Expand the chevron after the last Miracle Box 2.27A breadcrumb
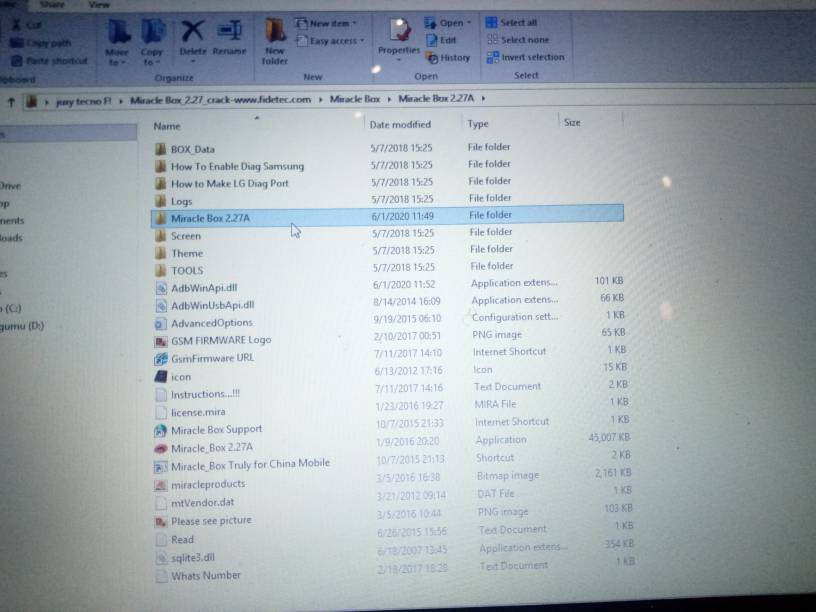816x612 pixels. coord(483,98)
